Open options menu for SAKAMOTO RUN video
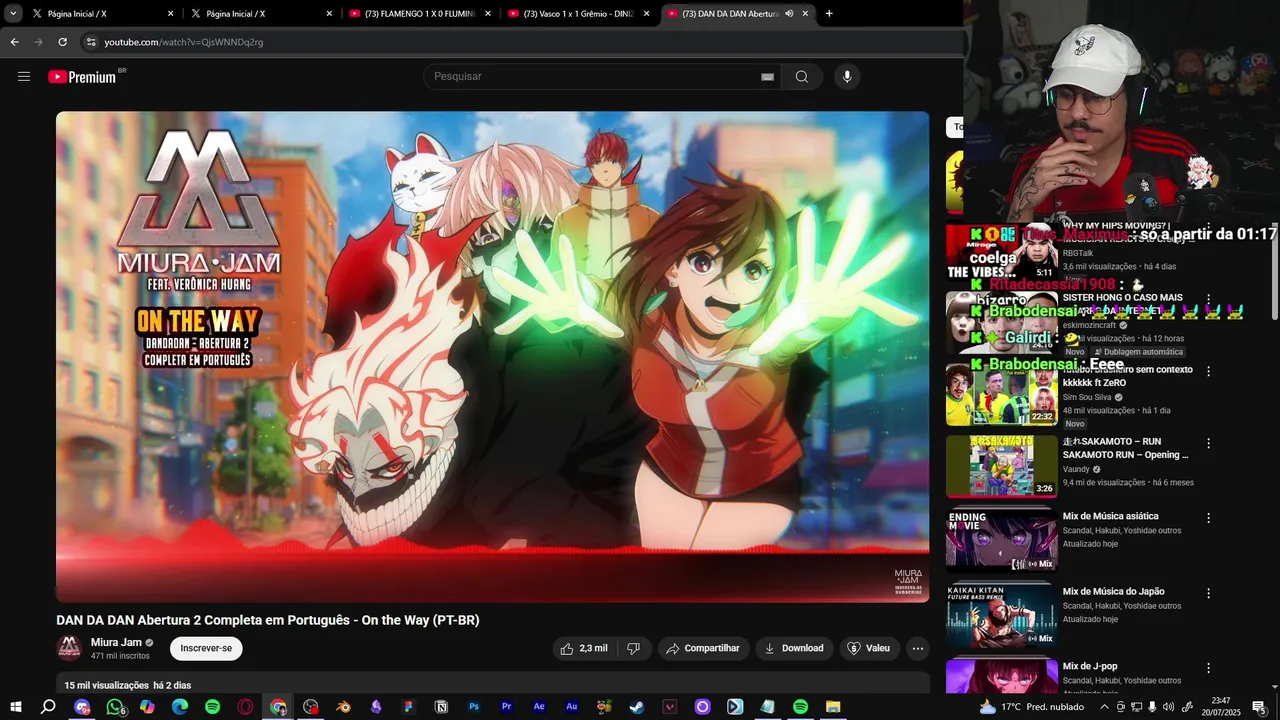This screenshot has height=720, width=1280. [1208, 443]
